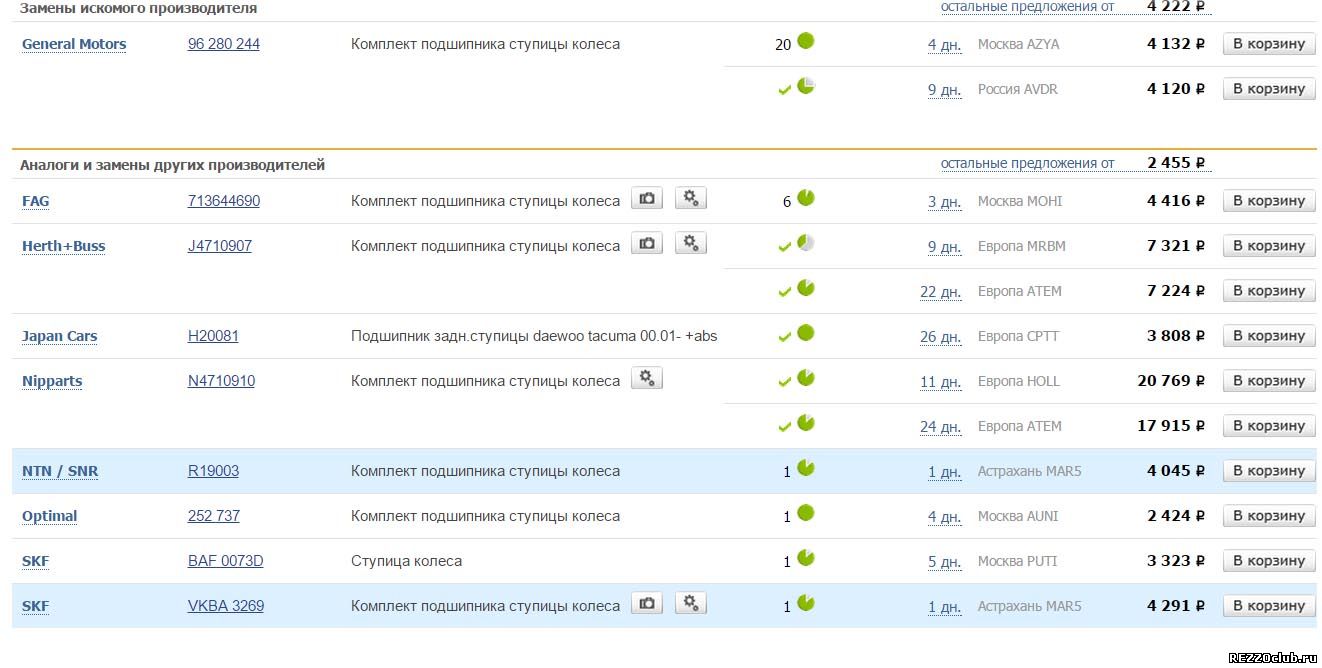
Task: Click the gear icon for Herth+Buss J4710907
Action: (x=691, y=243)
